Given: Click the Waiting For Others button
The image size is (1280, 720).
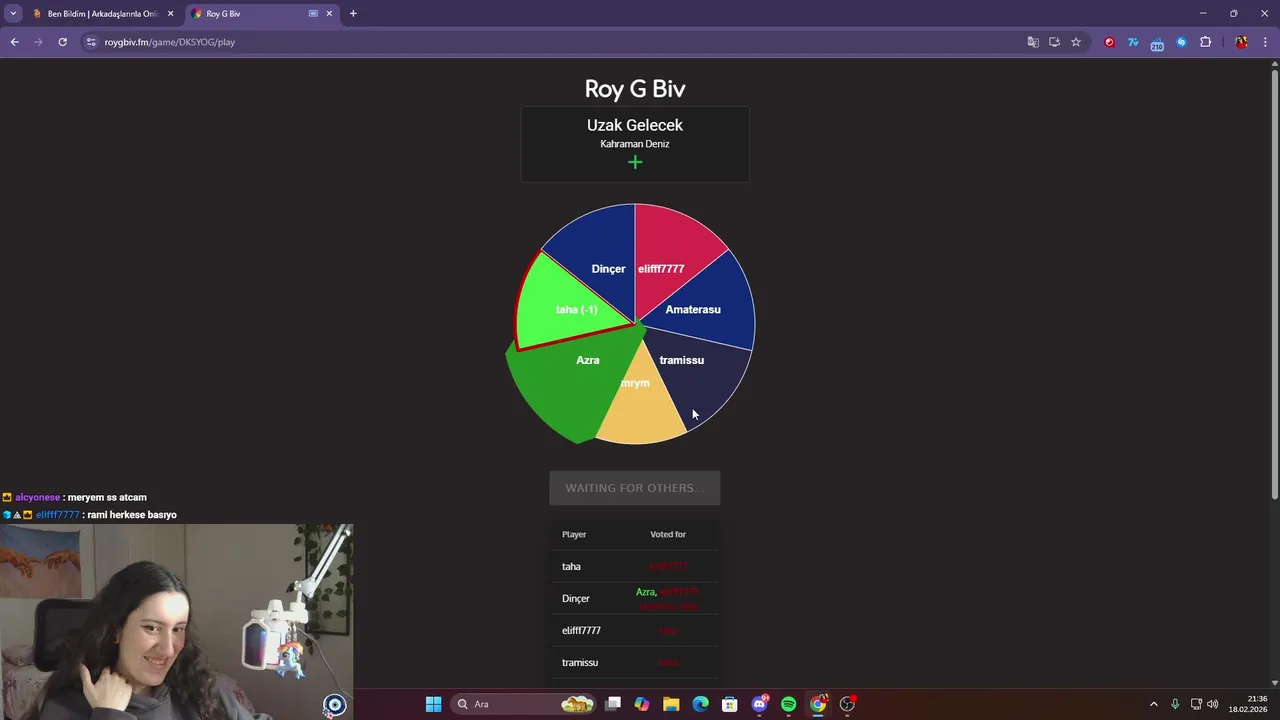Looking at the screenshot, I should point(635,488).
